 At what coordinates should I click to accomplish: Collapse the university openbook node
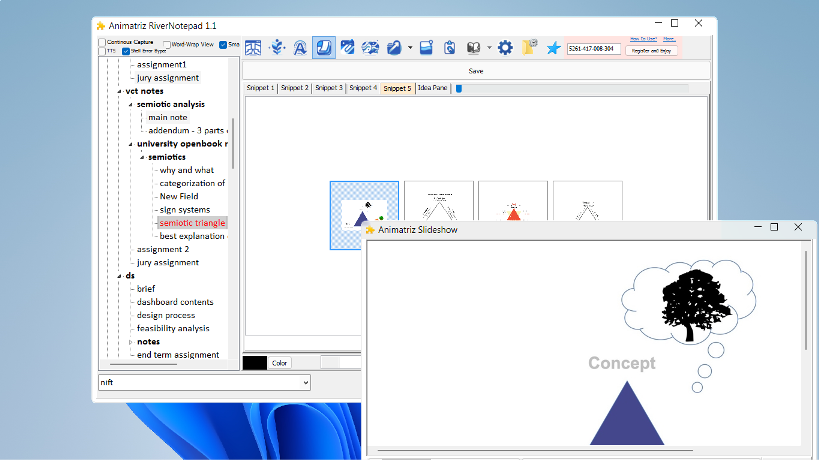click(131, 144)
